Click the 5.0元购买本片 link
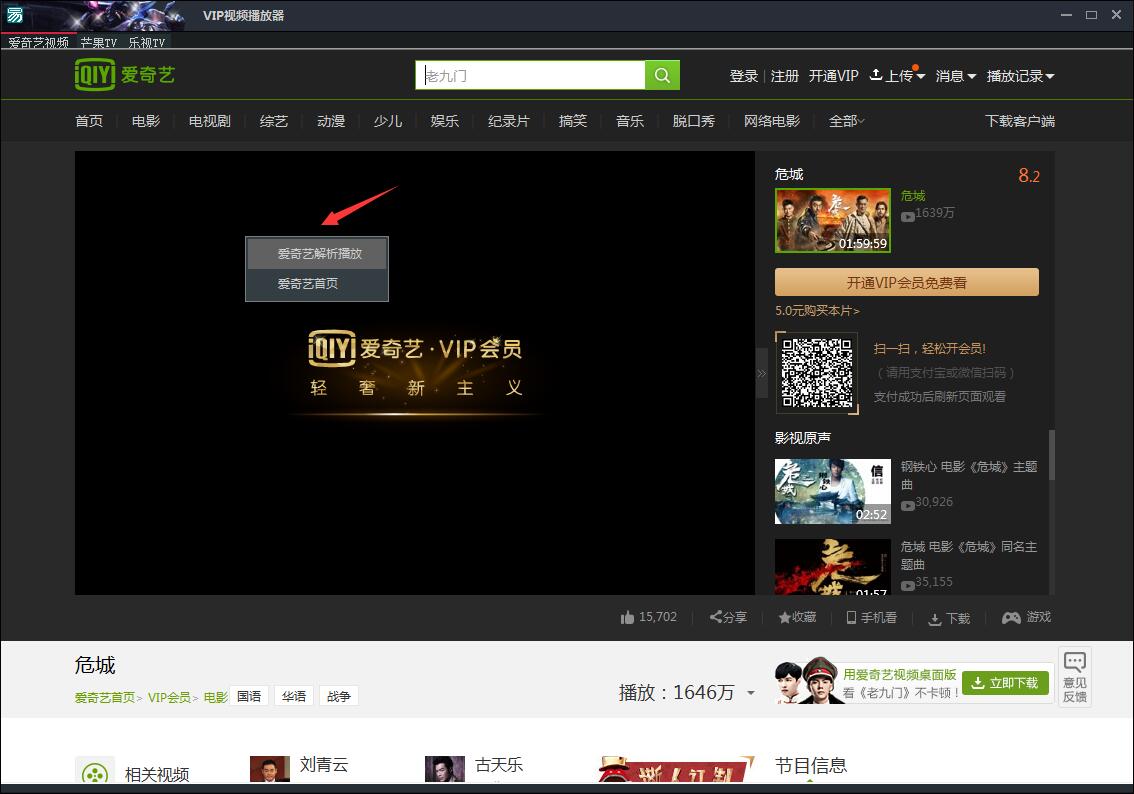This screenshot has height=794, width=1134. (817, 310)
